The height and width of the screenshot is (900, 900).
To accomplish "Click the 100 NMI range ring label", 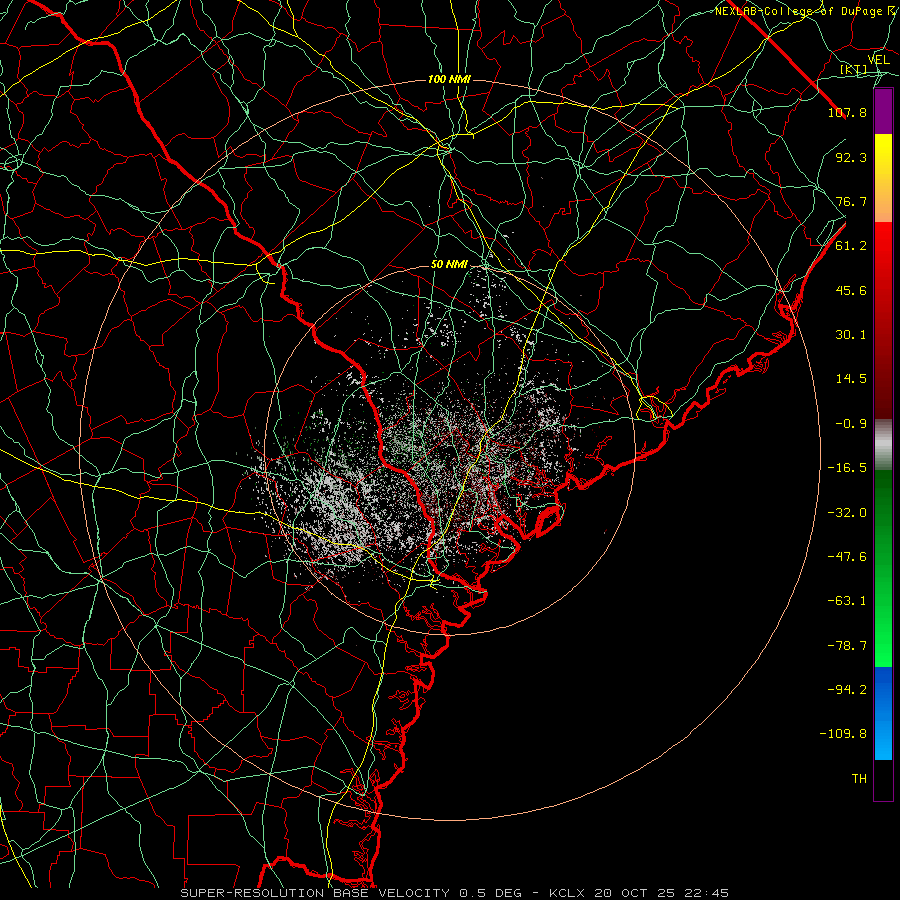I will click(449, 79).
